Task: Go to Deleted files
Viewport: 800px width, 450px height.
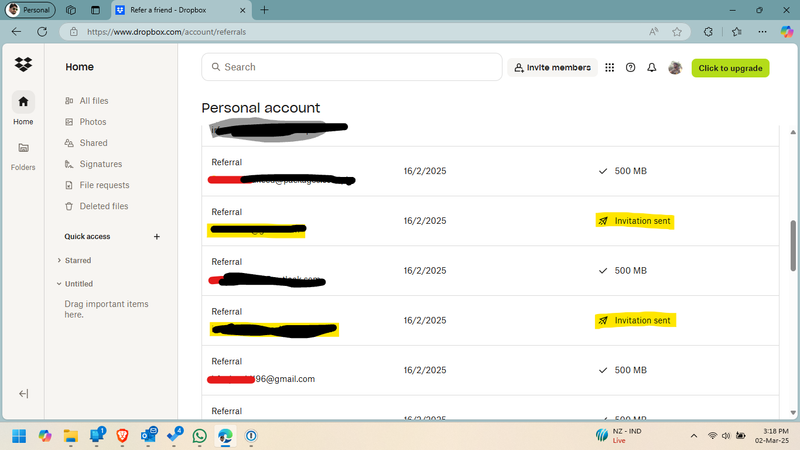Action: (103, 206)
